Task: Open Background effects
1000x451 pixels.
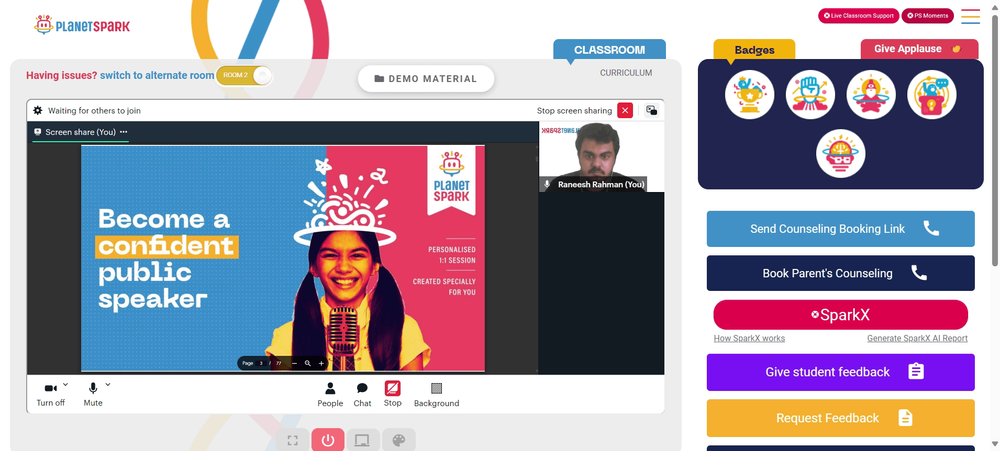Action: [436, 394]
